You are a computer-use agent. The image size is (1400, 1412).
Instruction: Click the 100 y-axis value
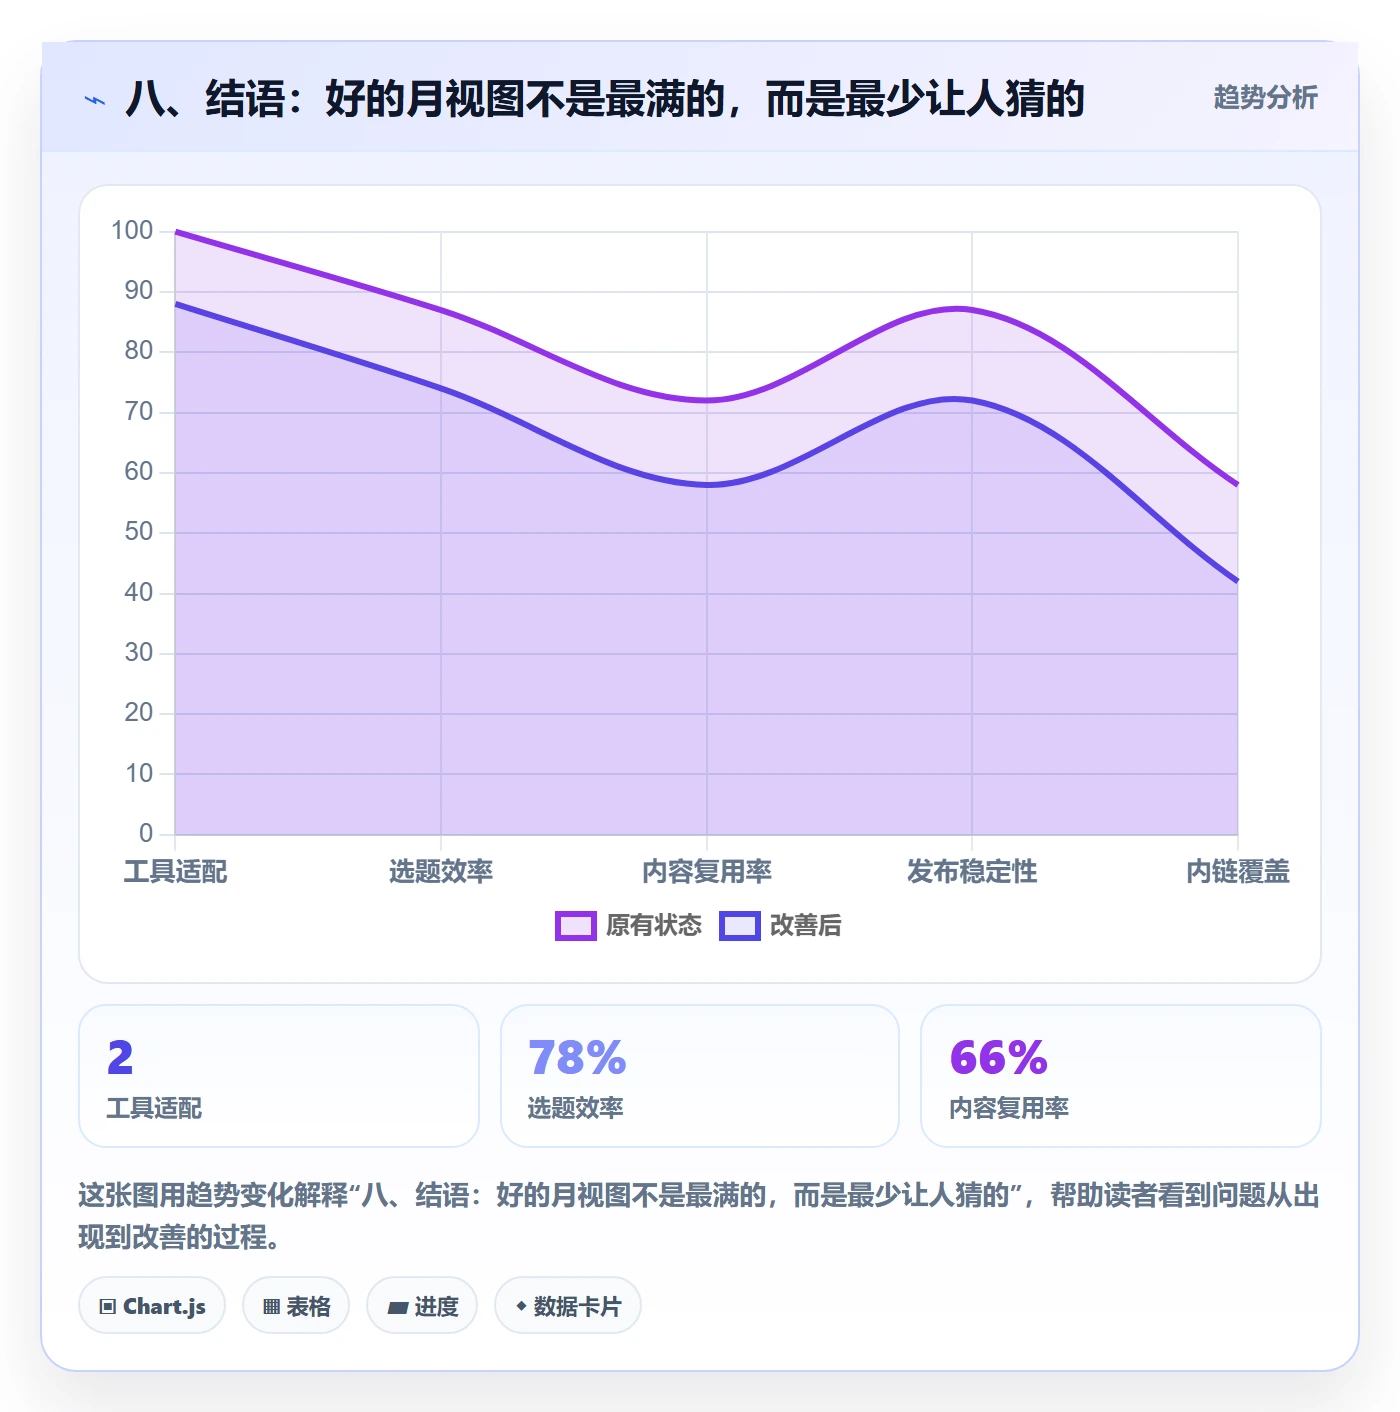[x=132, y=231]
